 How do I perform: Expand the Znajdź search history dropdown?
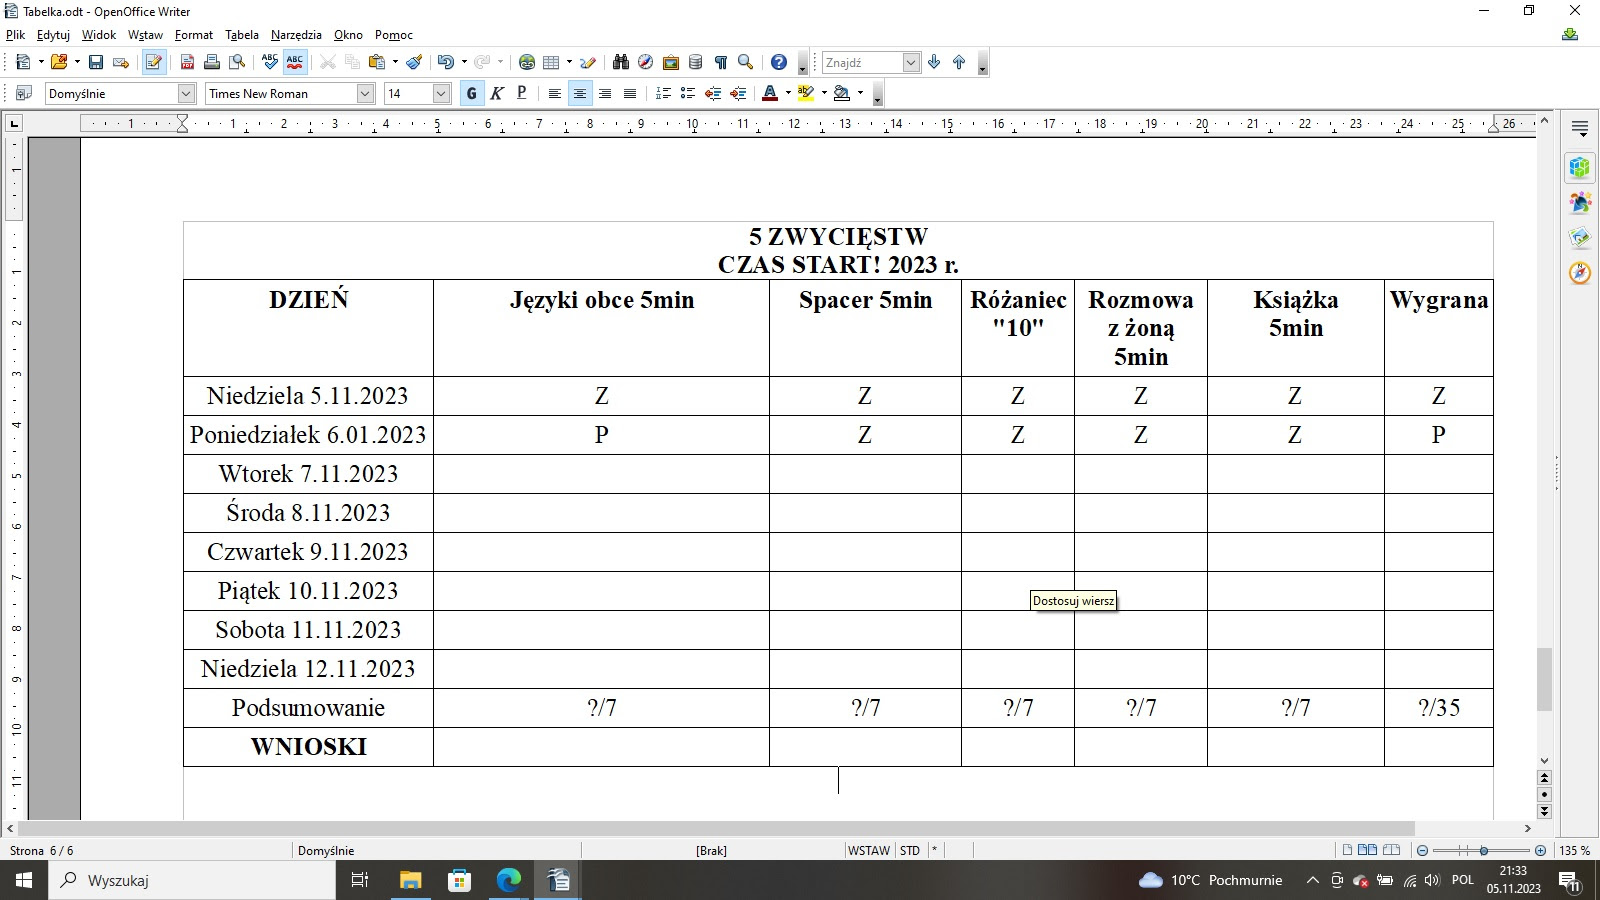point(911,62)
